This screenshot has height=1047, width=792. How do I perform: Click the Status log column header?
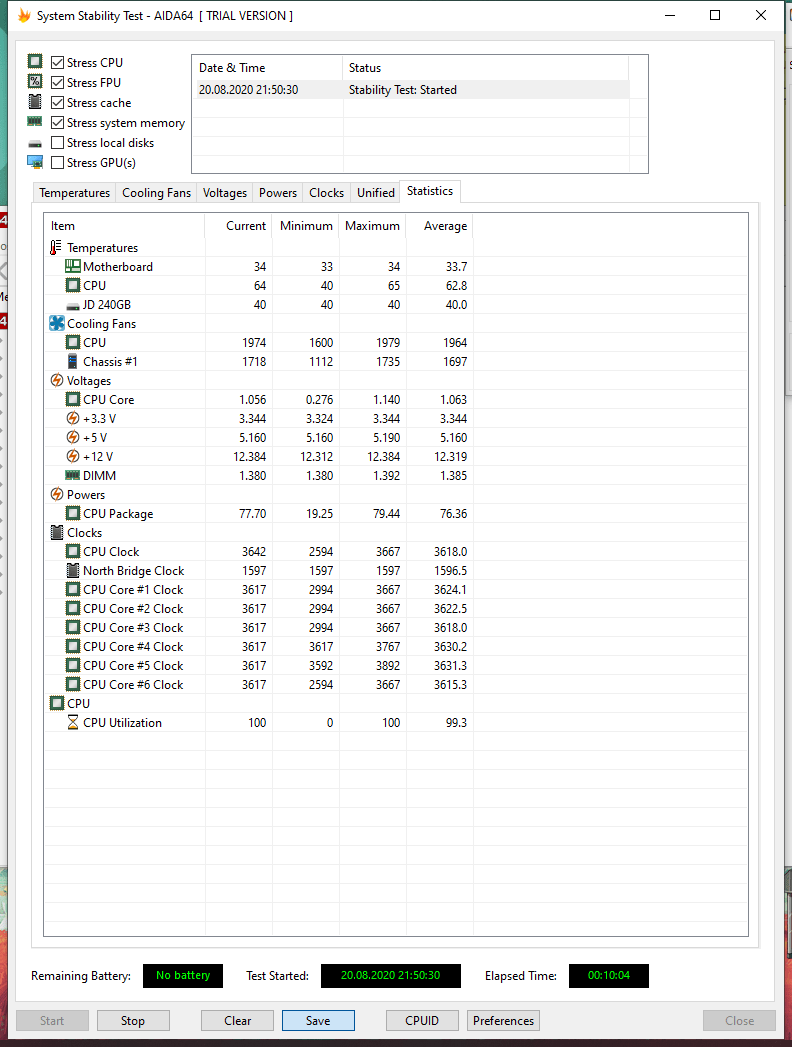pos(485,68)
